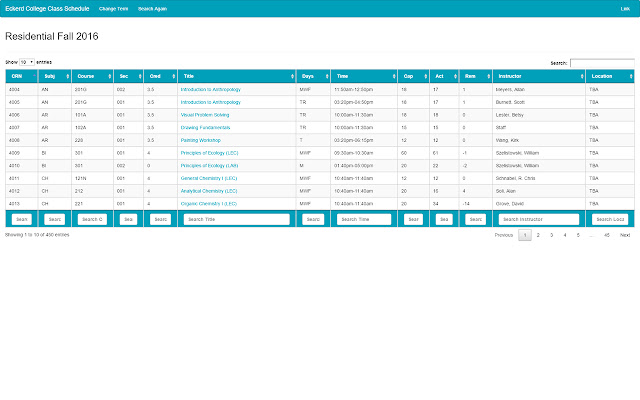Go to pagination page 5
The image size is (640, 400).
pyautogui.click(x=578, y=235)
